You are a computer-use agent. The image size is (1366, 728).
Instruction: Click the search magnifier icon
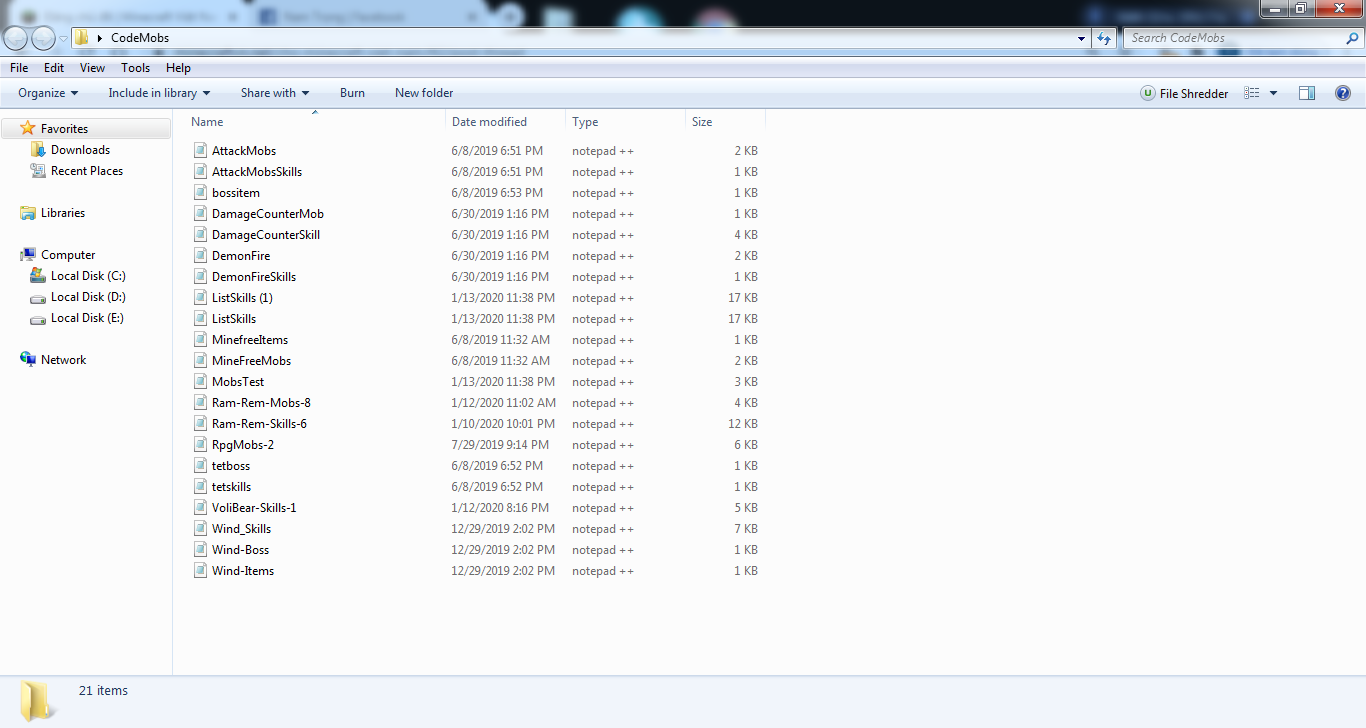1353,38
